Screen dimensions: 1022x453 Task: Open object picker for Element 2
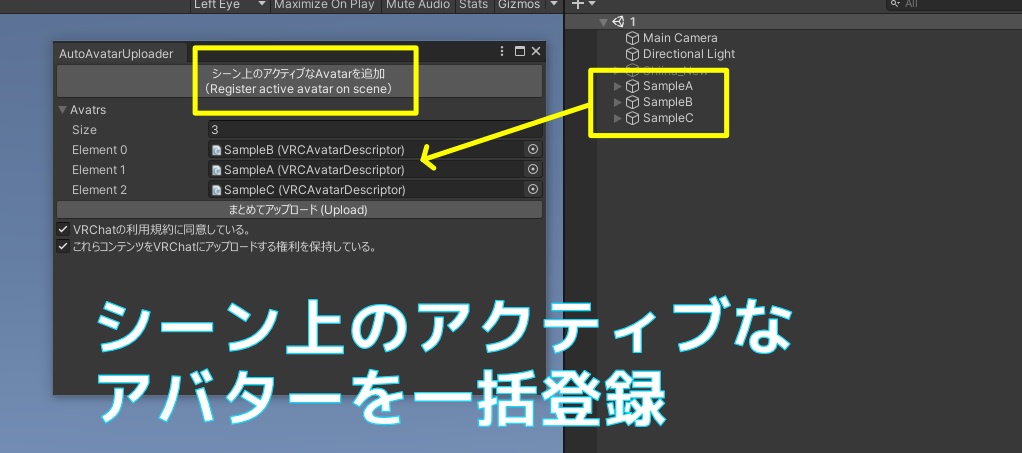(533, 190)
